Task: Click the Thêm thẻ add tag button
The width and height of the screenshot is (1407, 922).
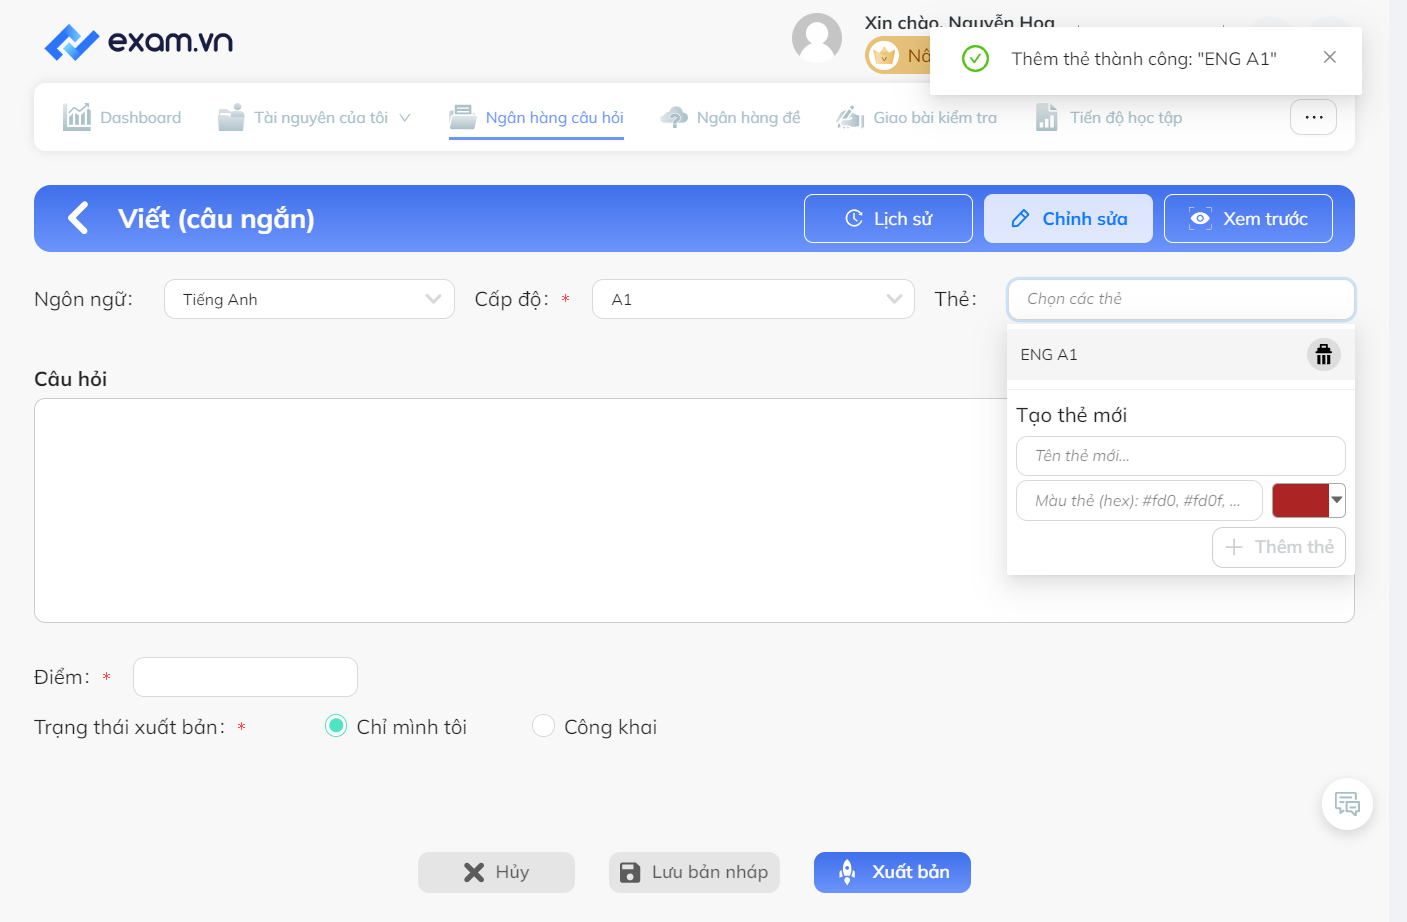Action: click(1279, 547)
